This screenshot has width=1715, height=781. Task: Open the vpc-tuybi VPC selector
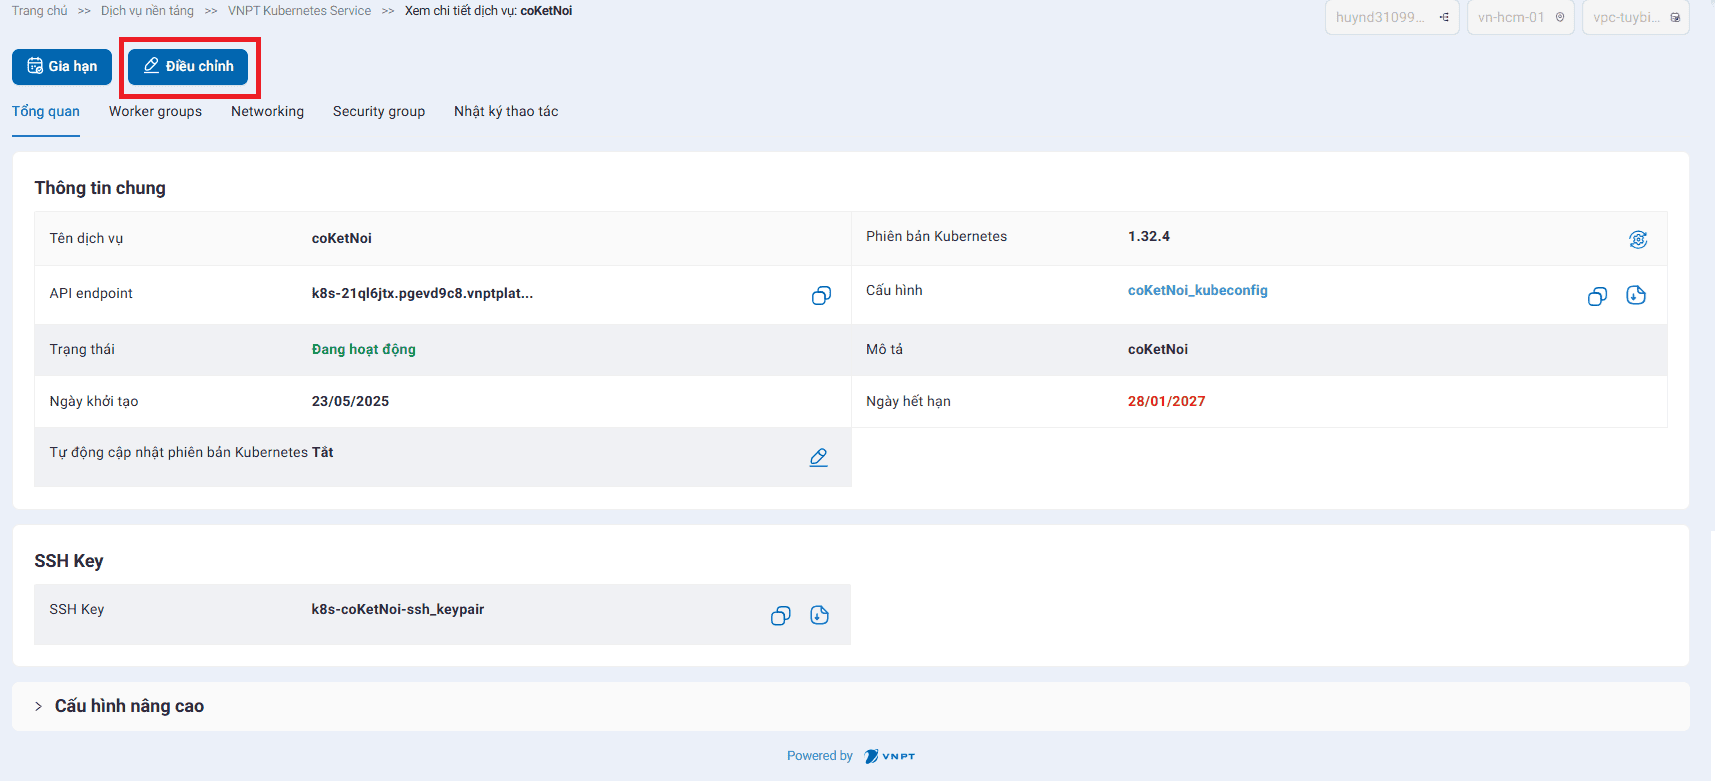(x=1635, y=17)
